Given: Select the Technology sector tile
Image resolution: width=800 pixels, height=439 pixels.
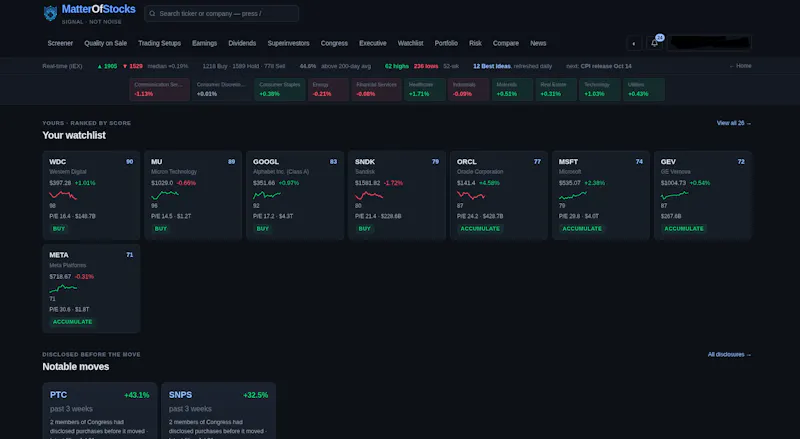Looking at the screenshot, I should point(600,89).
